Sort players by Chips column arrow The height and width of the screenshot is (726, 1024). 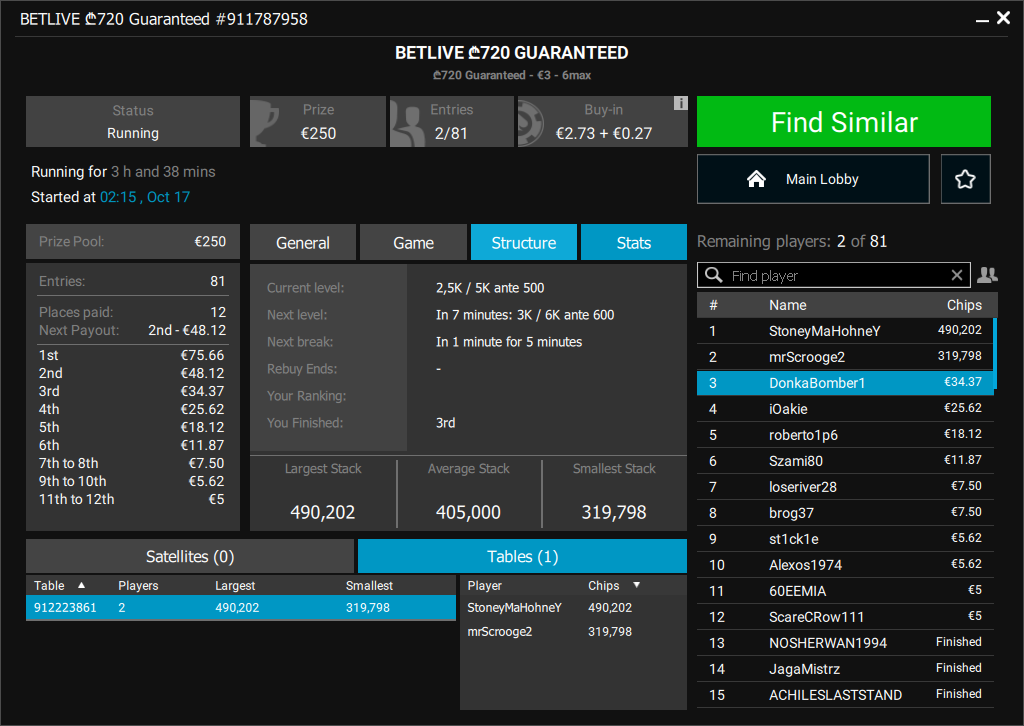pos(636,585)
